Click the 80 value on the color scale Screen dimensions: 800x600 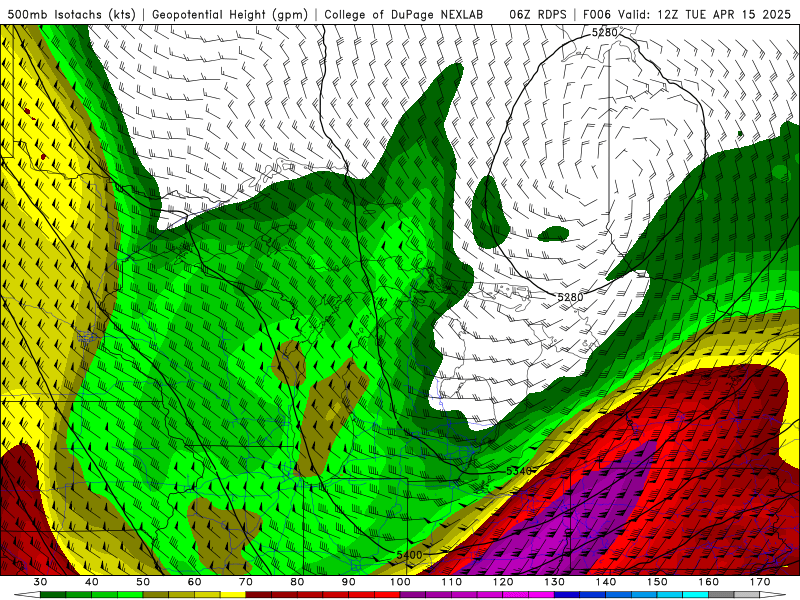pyautogui.click(x=297, y=582)
